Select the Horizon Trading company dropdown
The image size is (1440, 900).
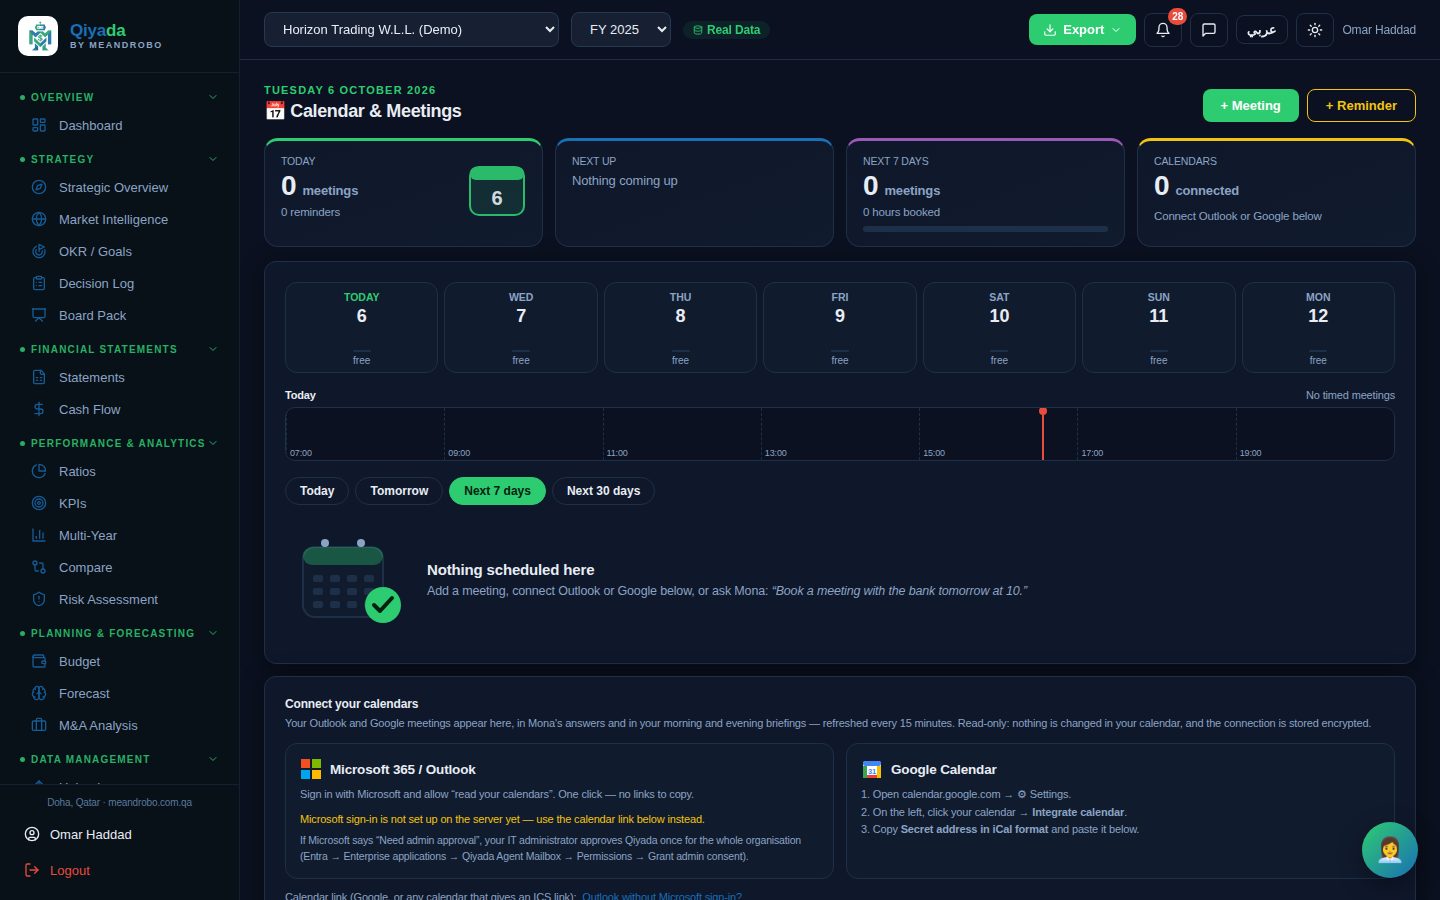(411, 30)
